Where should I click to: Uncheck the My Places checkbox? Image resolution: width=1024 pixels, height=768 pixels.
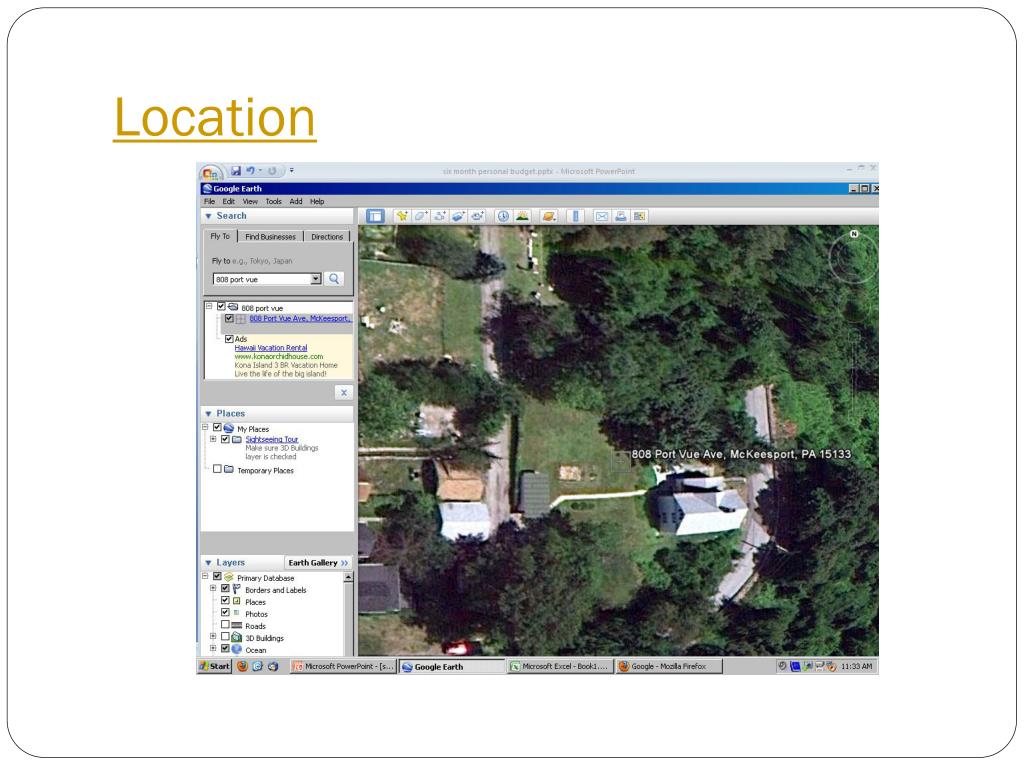[x=217, y=428]
